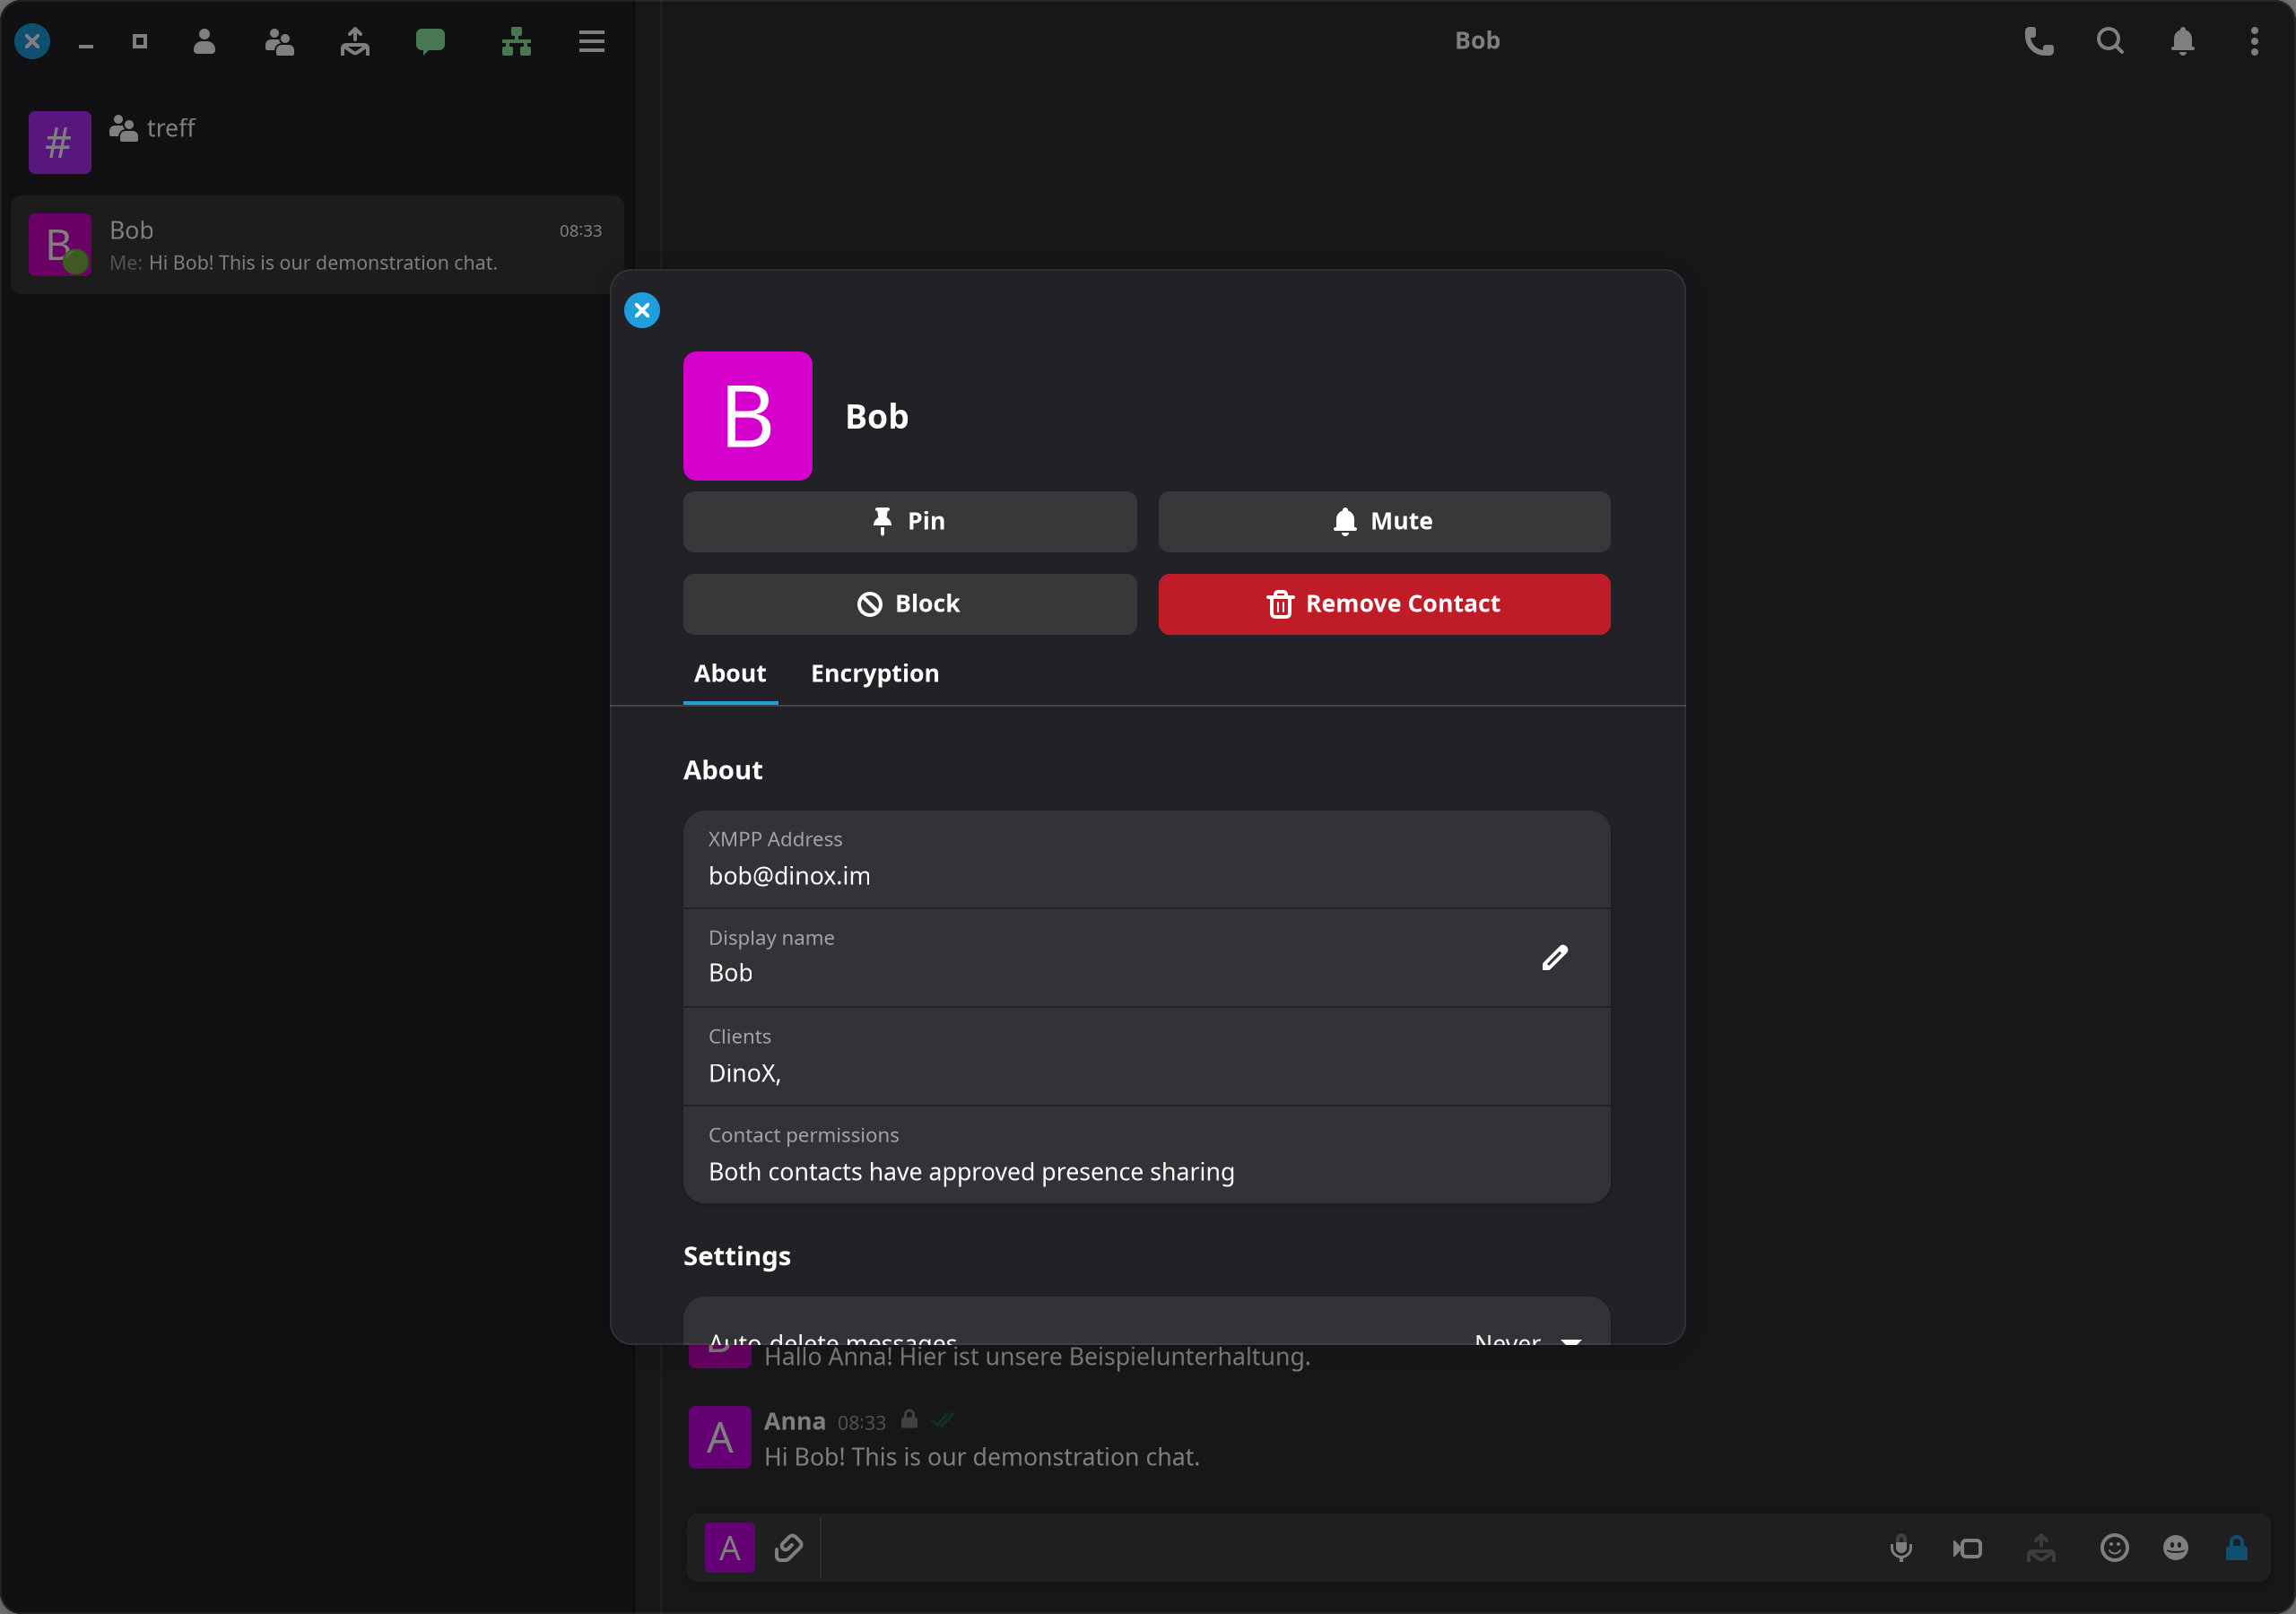The height and width of the screenshot is (1614, 2296).
Task: Click the account avatar A beside message input
Action: [729, 1548]
